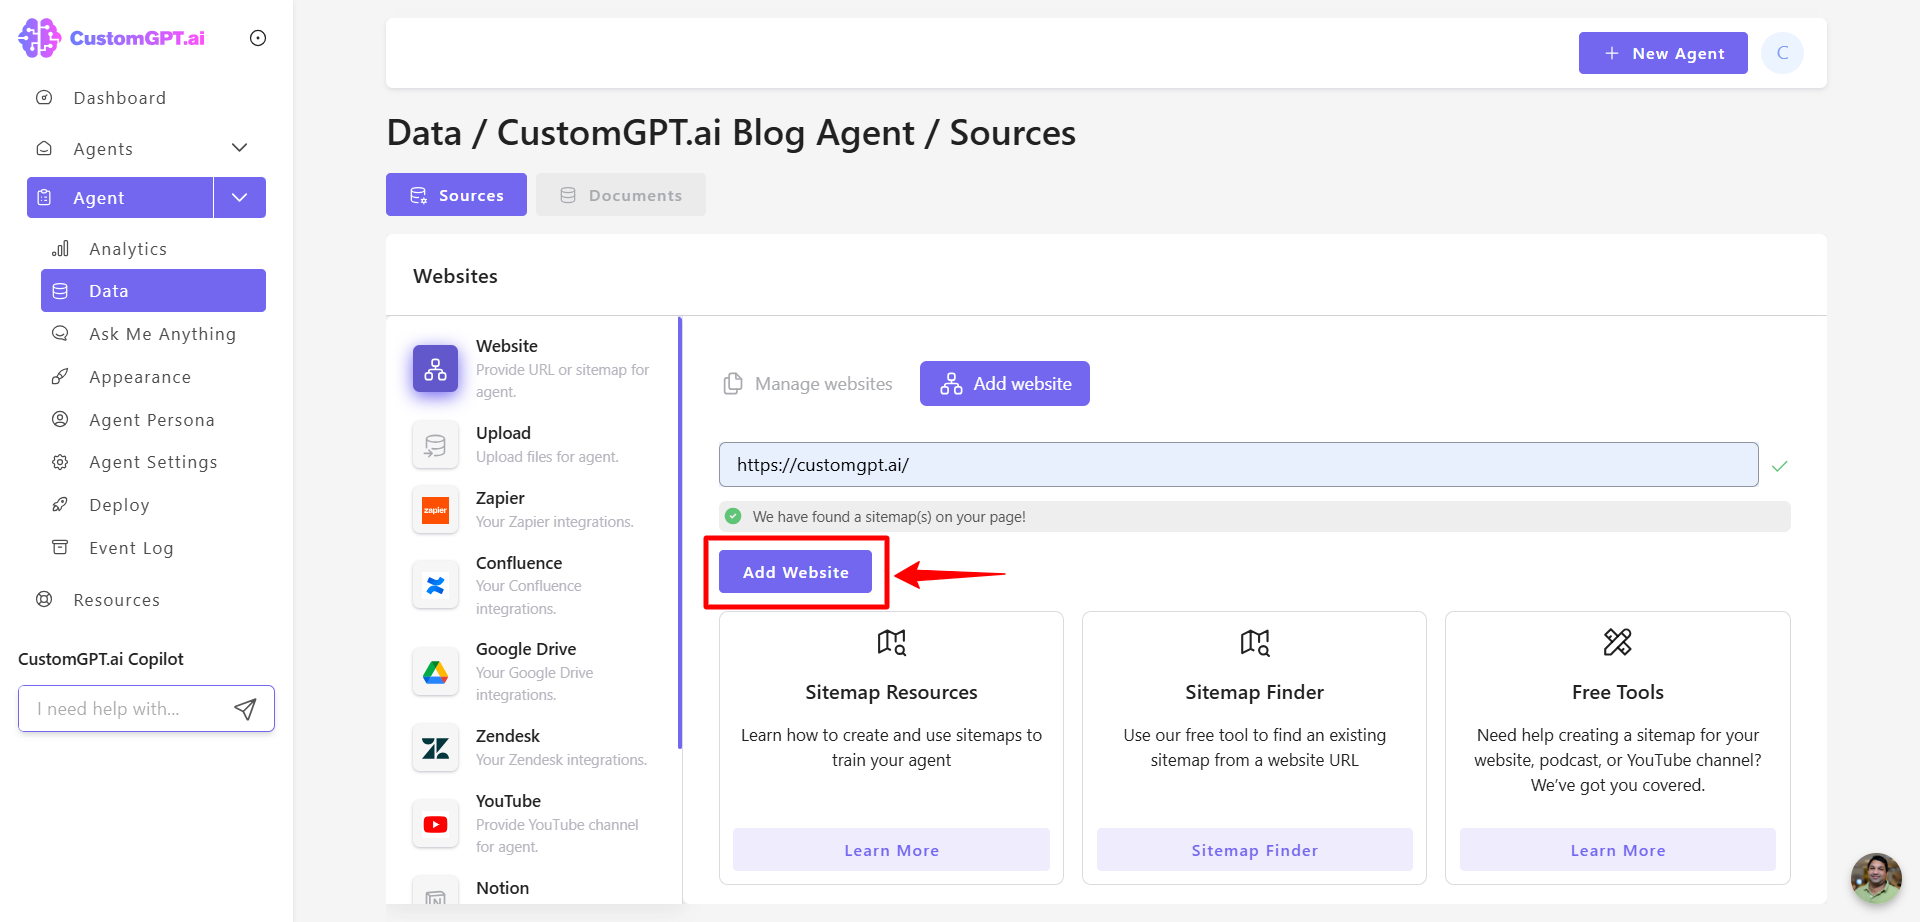This screenshot has width=1920, height=922.
Task: Select the Confluence source icon
Action: pyautogui.click(x=435, y=585)
